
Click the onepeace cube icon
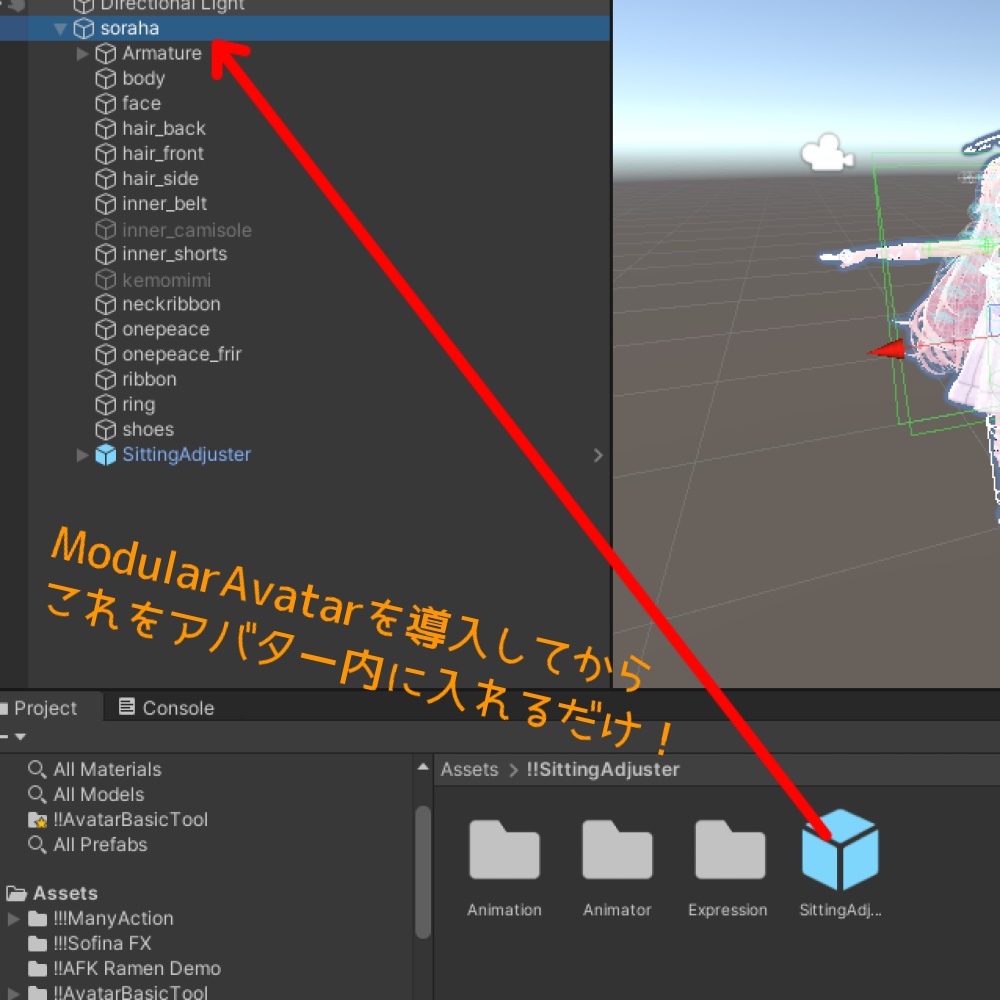point(105,329)
